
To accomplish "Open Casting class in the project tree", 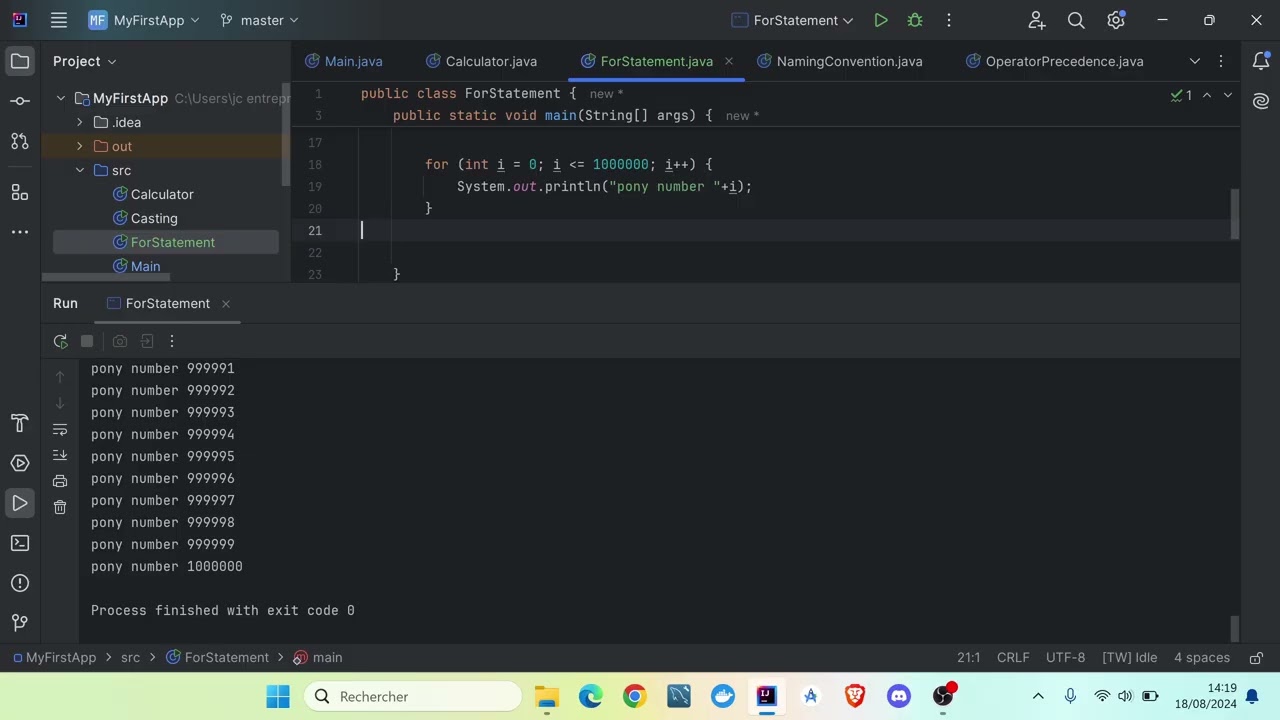I will click(154, 218).
